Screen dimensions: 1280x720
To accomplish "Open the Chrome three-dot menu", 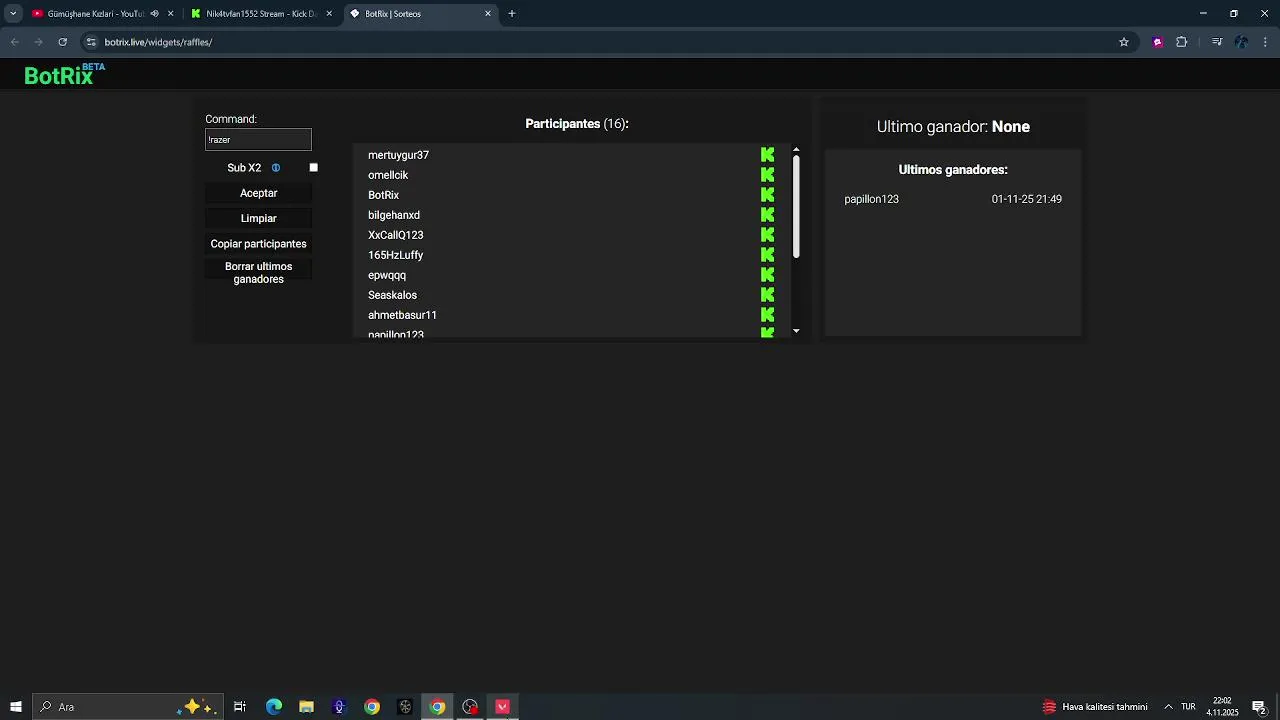I will click(x=1266, y=42).
